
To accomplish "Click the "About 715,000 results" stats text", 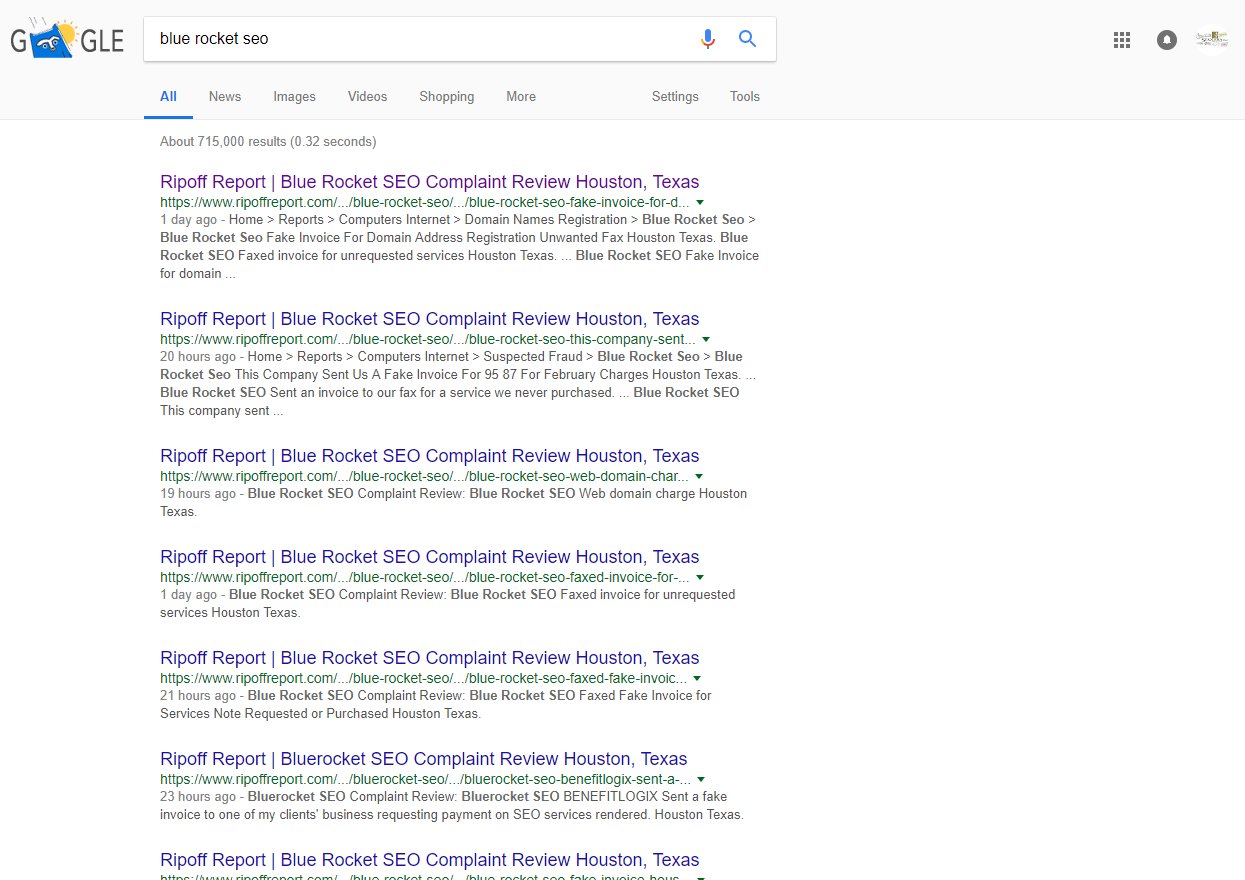I will click(268, 142).
